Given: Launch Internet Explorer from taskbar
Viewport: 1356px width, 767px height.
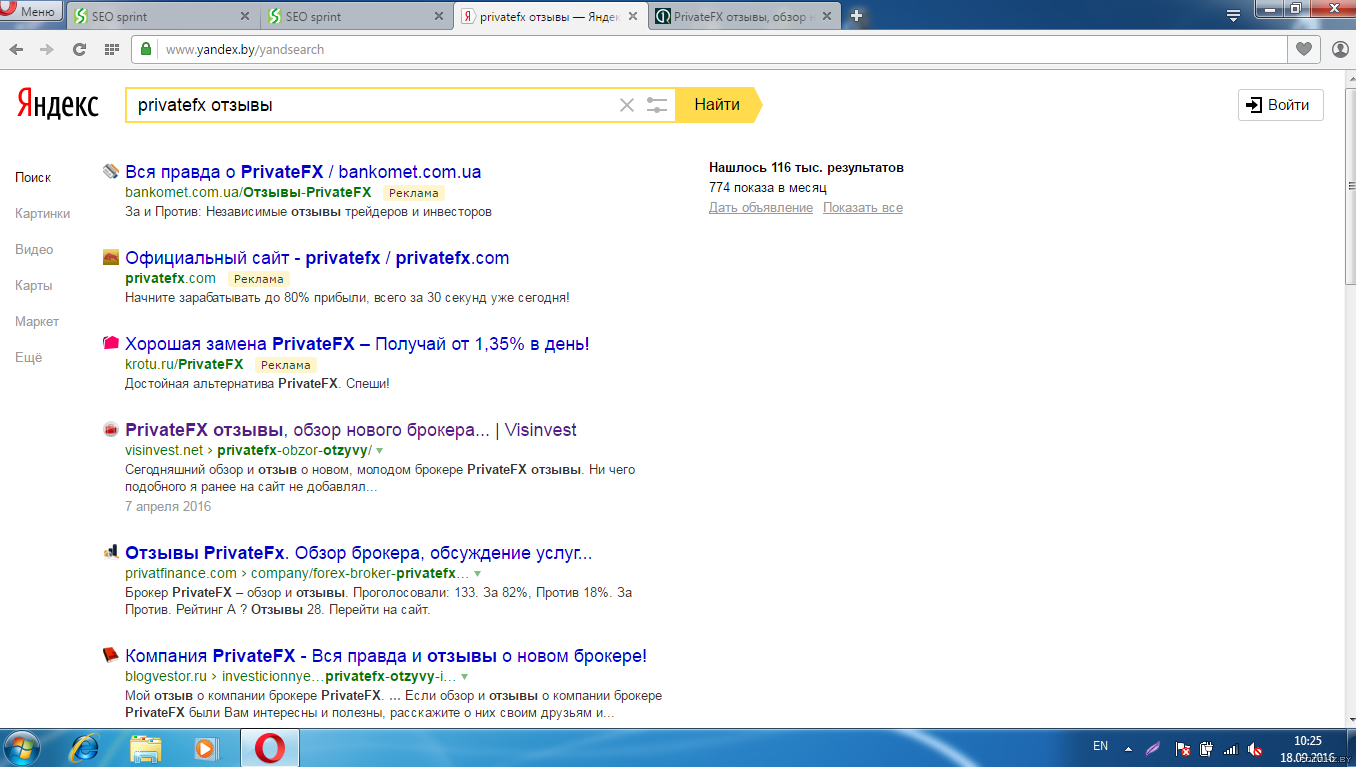Looking at the screenshot, I should pyautogui.click(x=84, y=747).
